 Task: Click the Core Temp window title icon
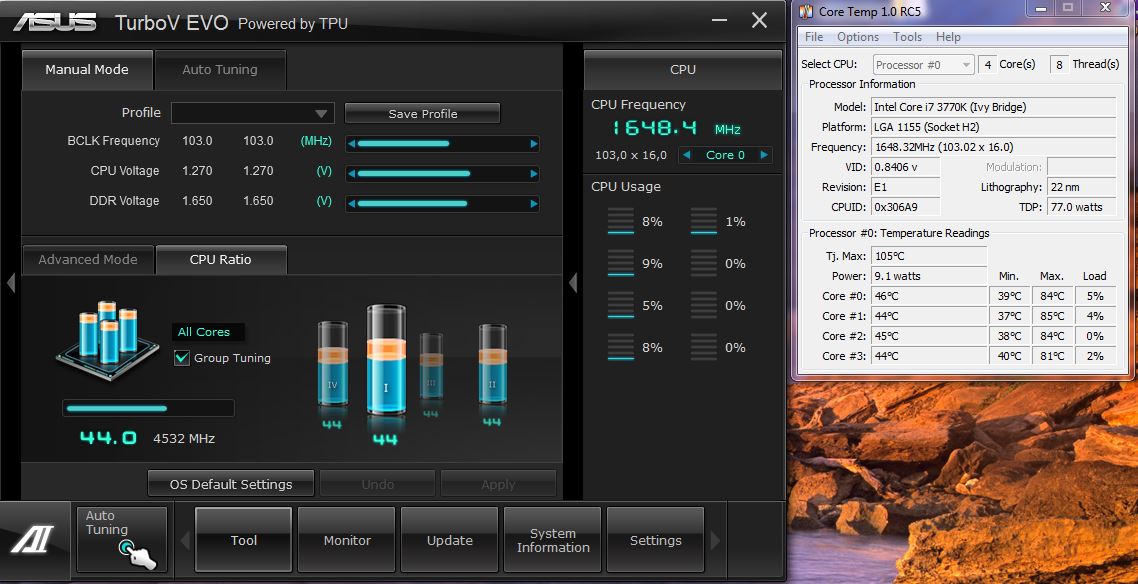coord(806,11)
